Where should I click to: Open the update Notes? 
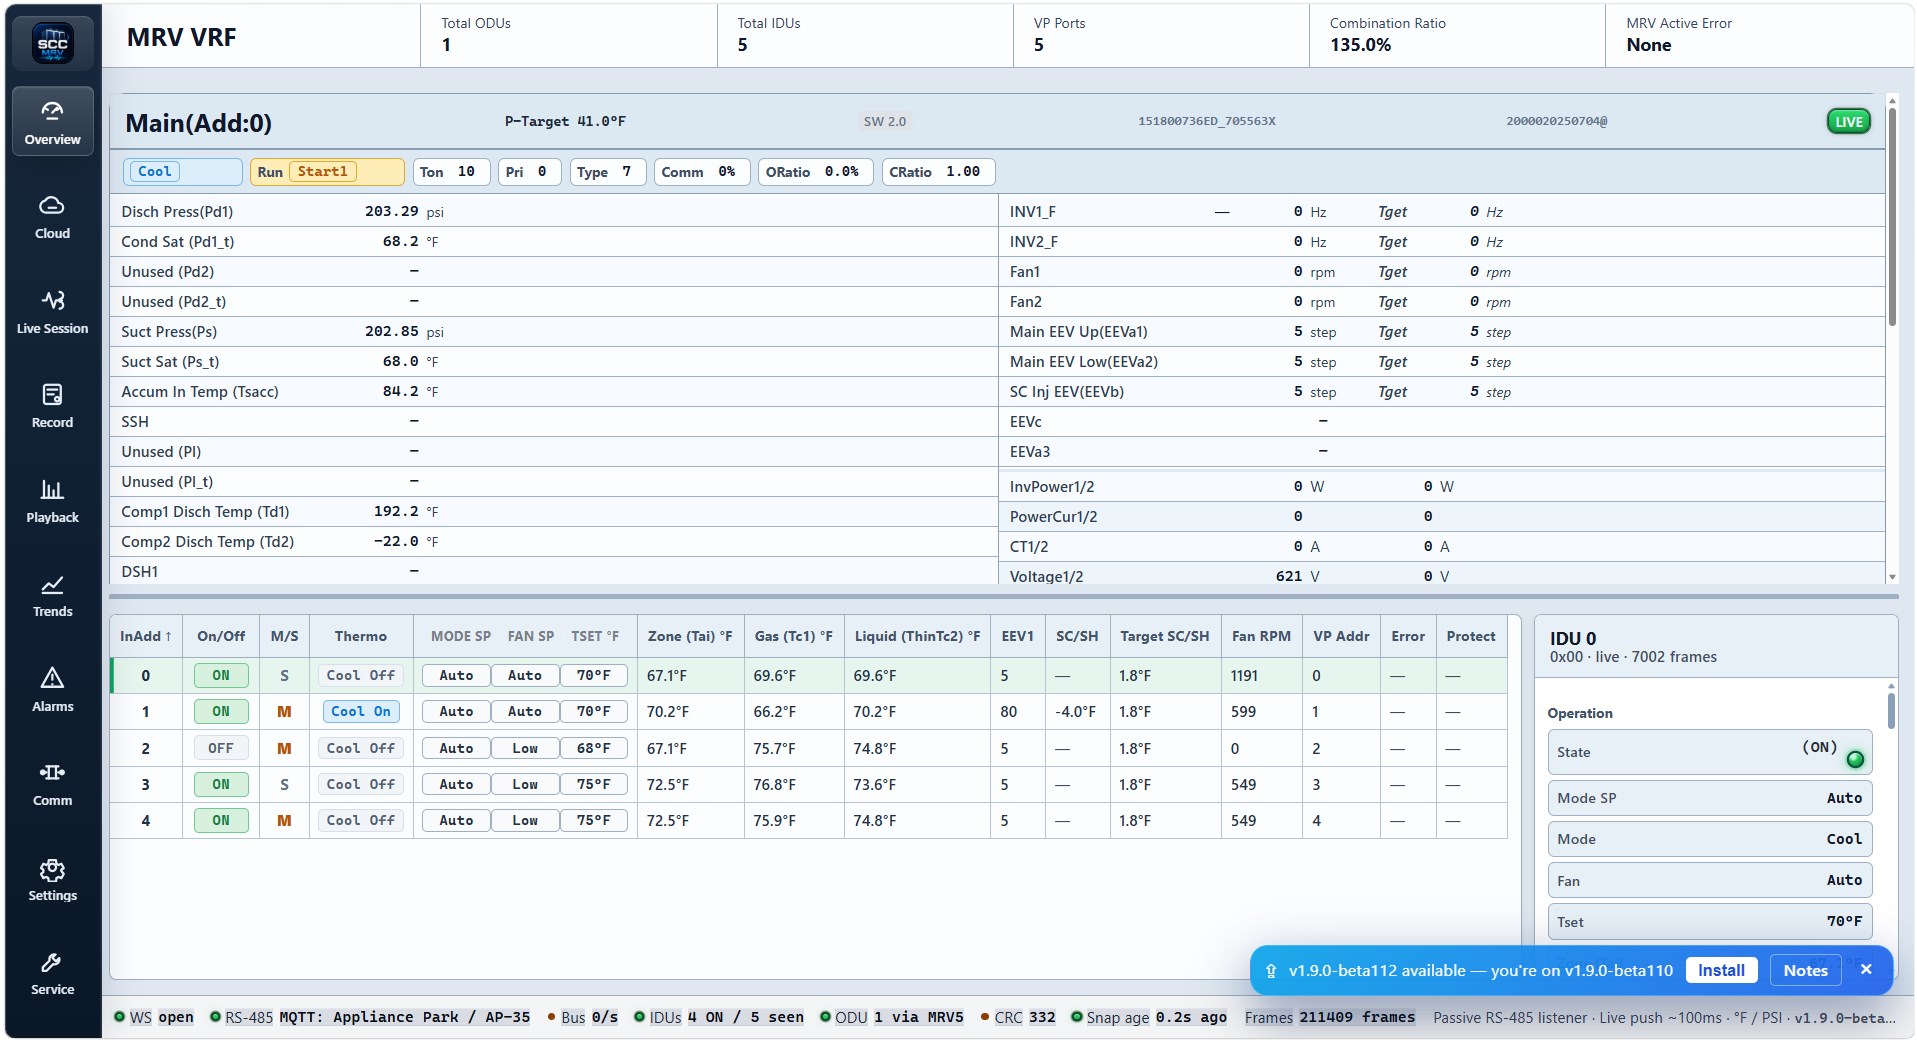point(1805,971)
